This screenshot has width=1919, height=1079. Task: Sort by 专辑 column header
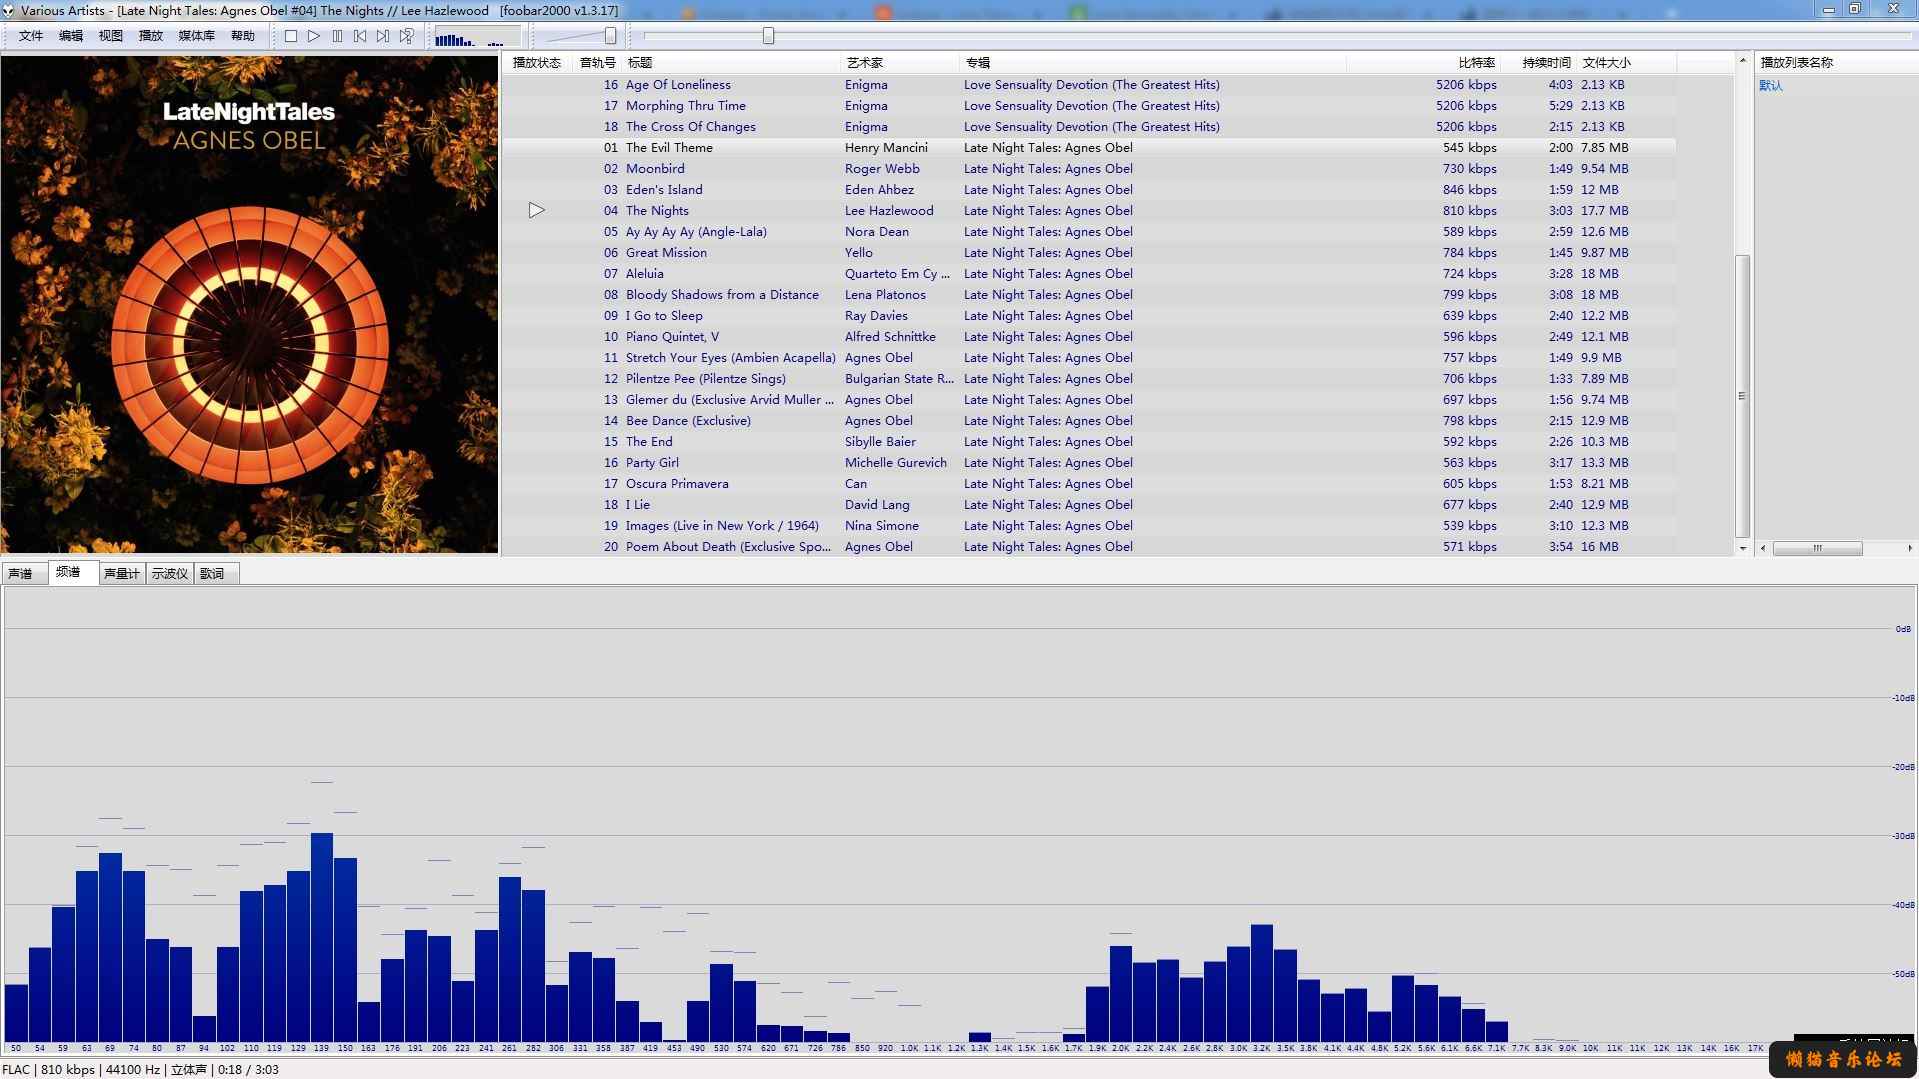pos(1152,62)
